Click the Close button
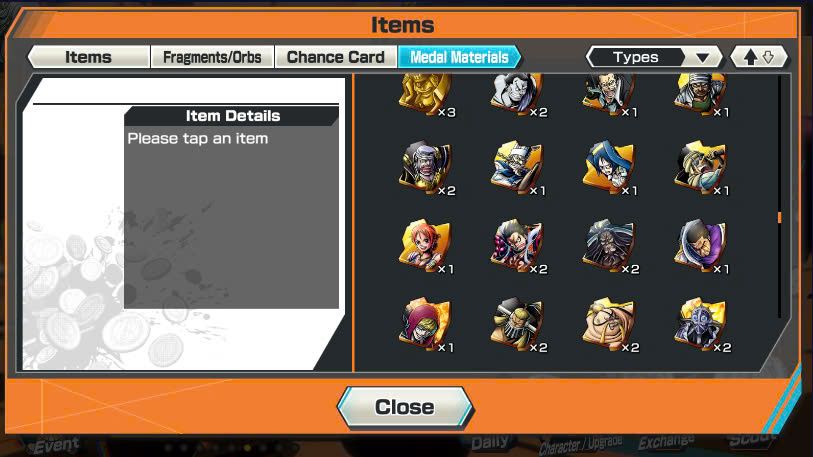The image size is (813, 457). (x=405, y=407)
